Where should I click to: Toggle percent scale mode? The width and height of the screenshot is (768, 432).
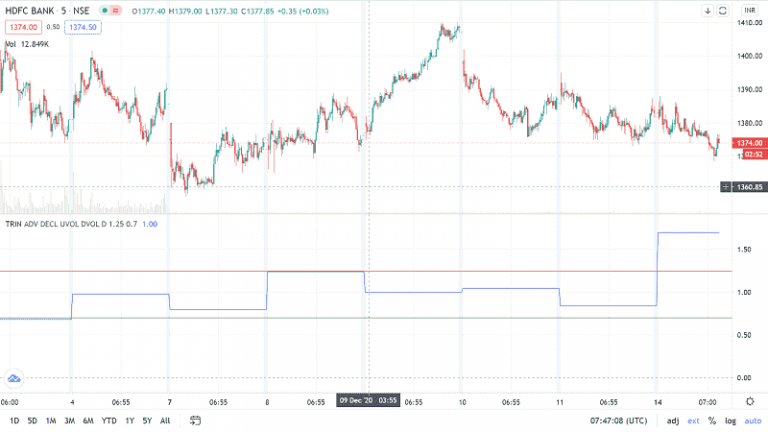coord(711,420)
